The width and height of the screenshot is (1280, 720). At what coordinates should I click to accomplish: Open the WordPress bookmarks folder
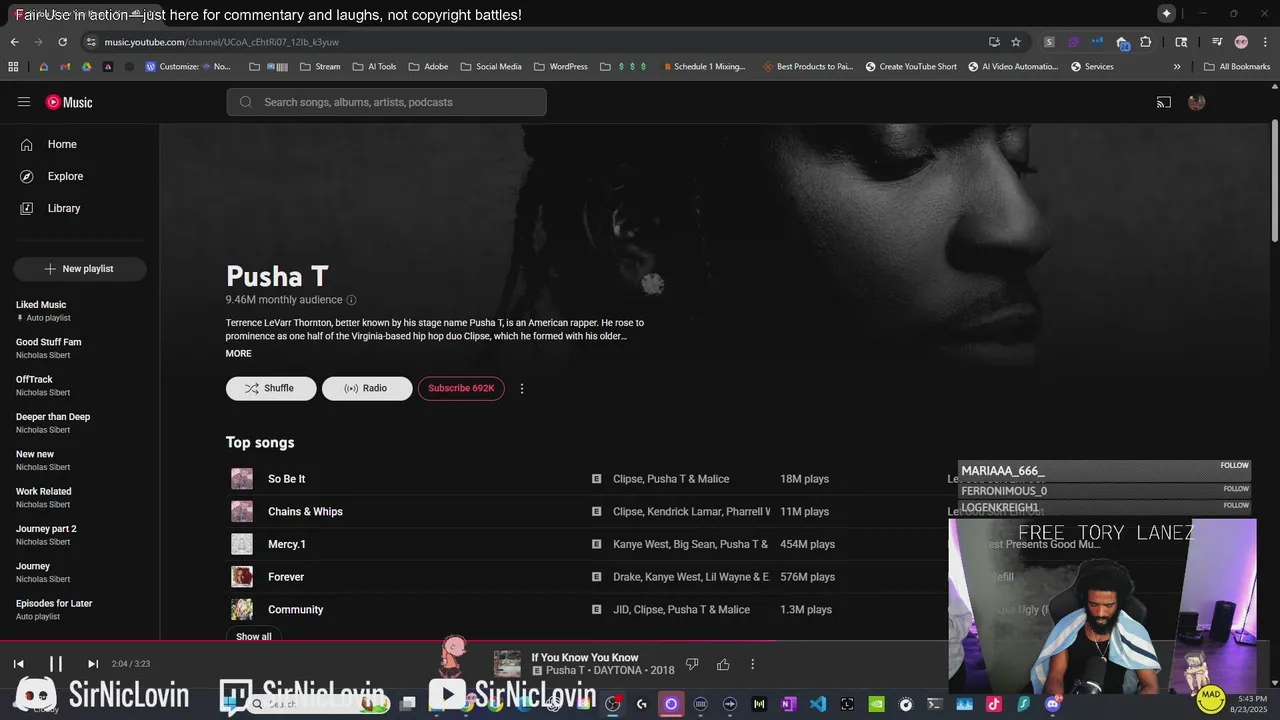(561, 67)
